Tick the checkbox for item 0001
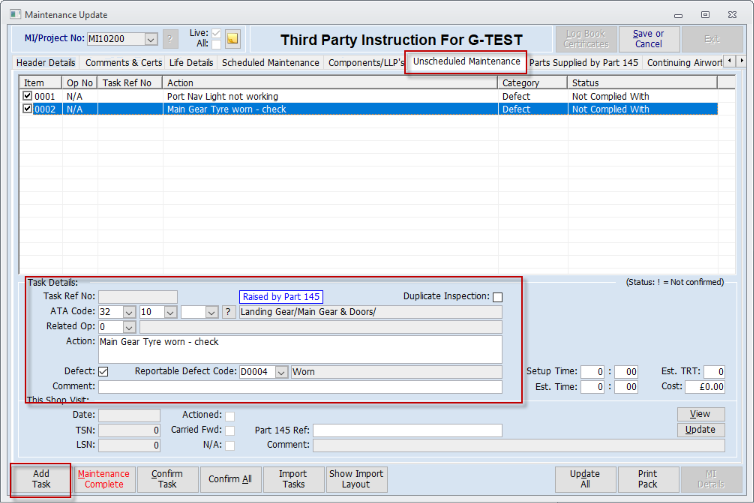Screen dimensions: 754x503 click(27, 97)
